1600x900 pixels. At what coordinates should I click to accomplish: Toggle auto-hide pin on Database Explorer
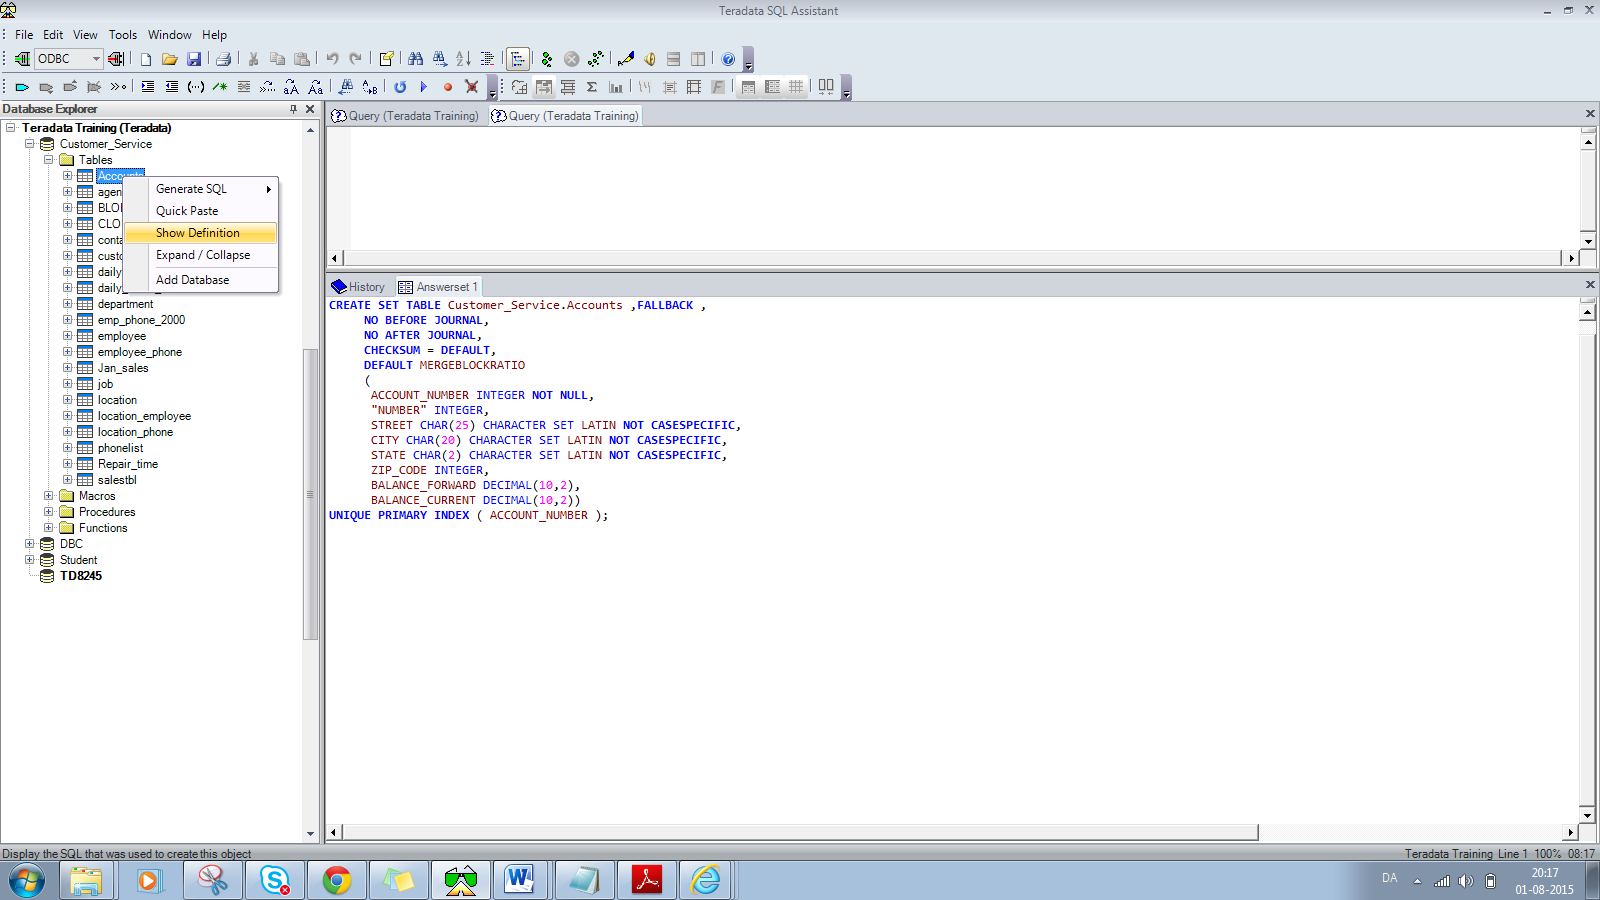click(294, 108)
